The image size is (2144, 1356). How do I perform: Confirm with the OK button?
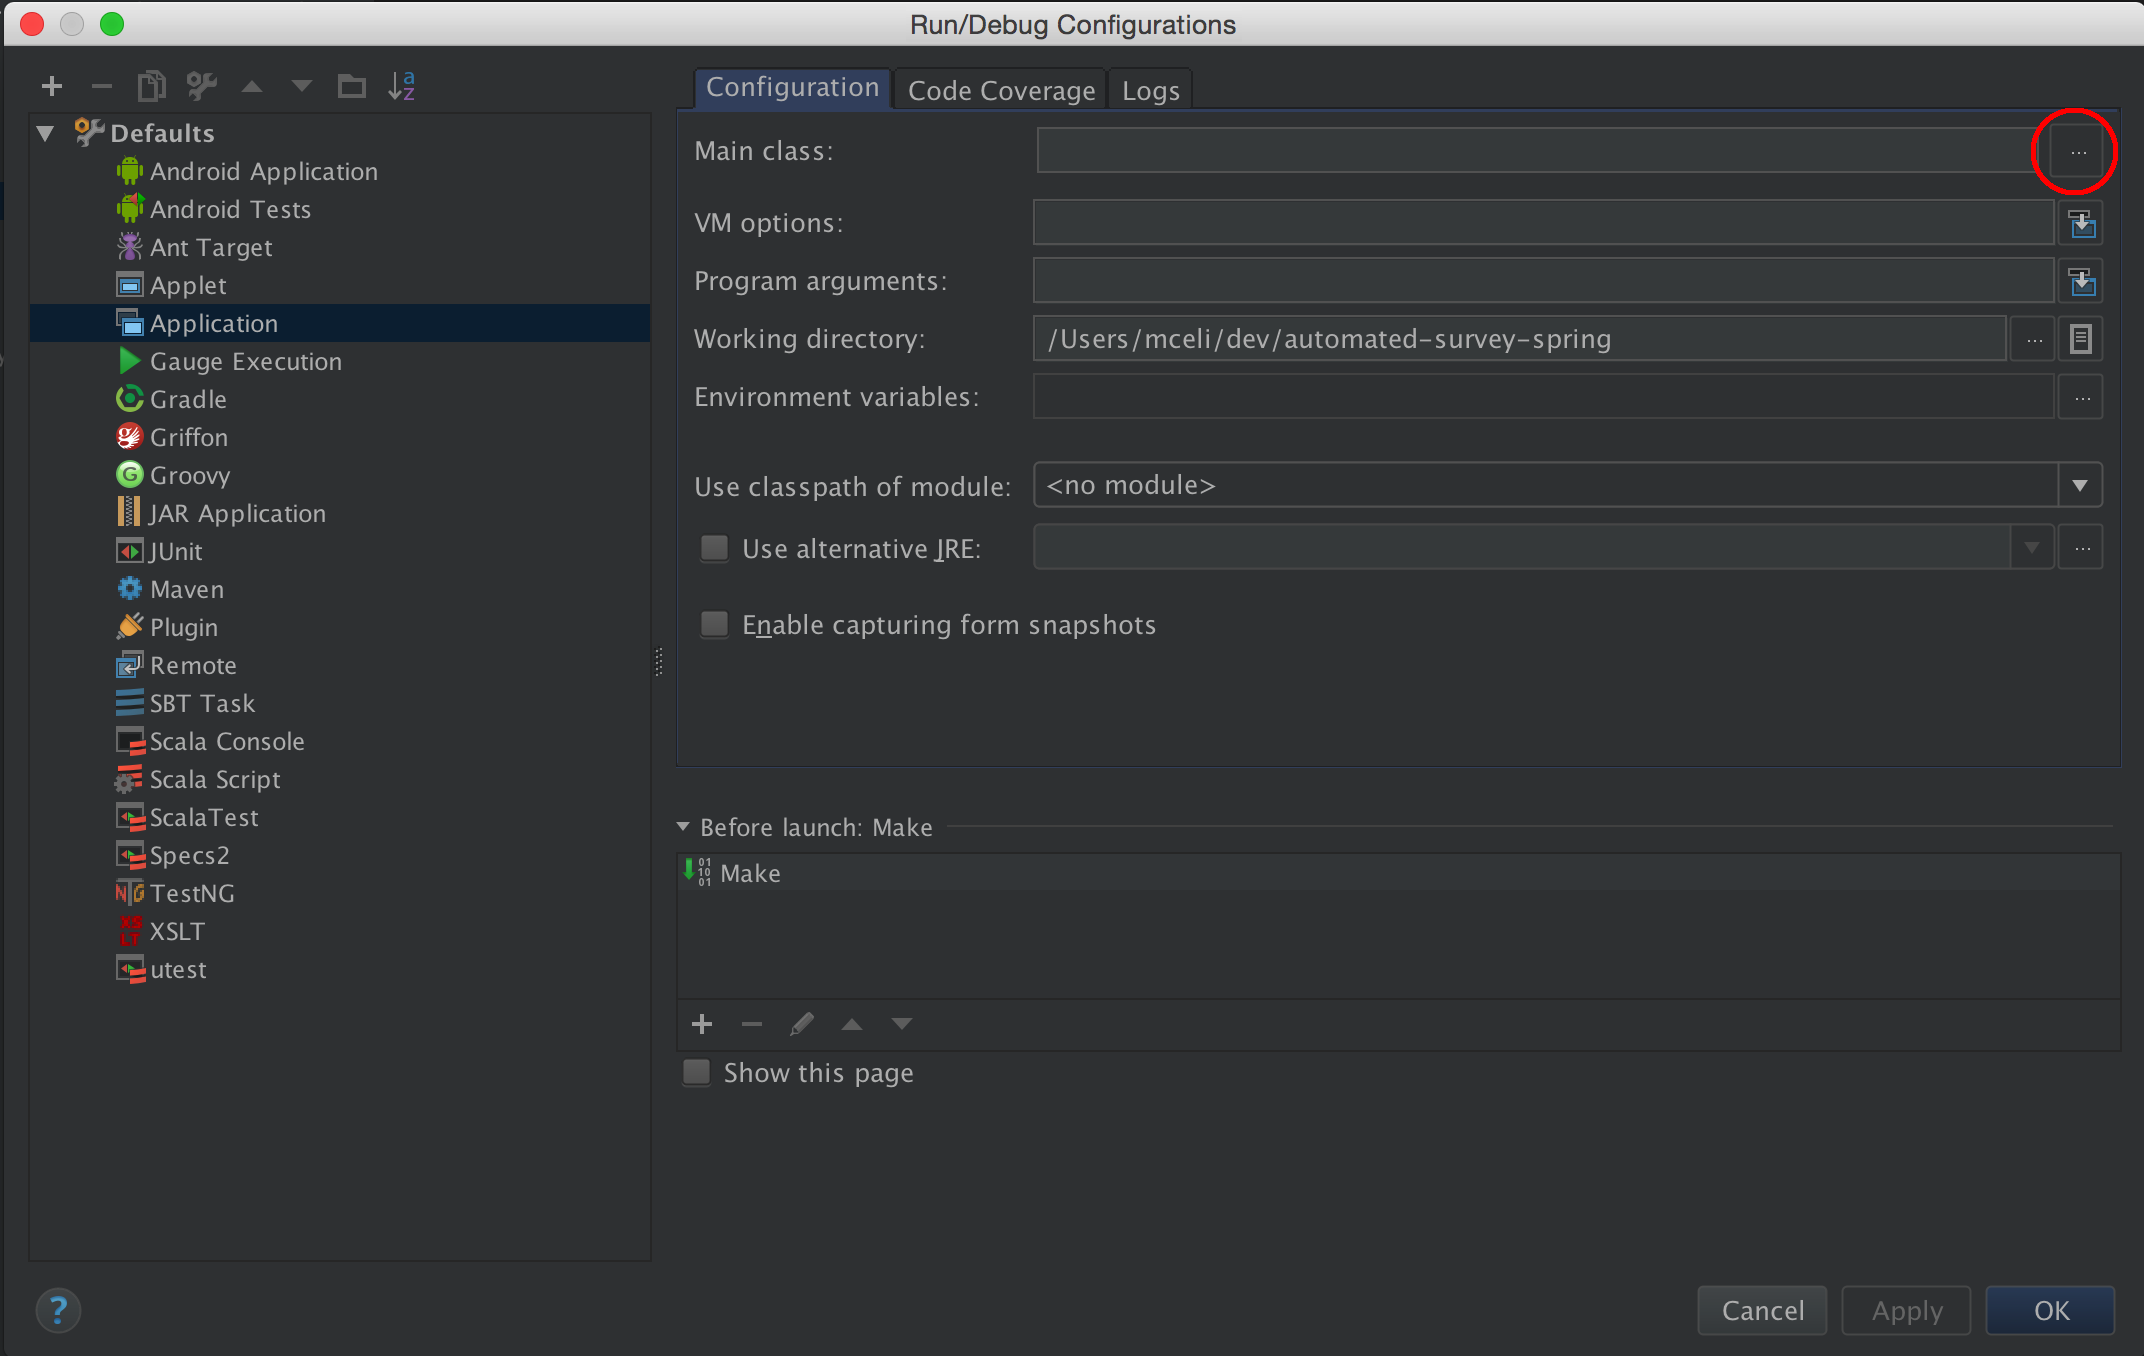click(x=2050, y=1310)
